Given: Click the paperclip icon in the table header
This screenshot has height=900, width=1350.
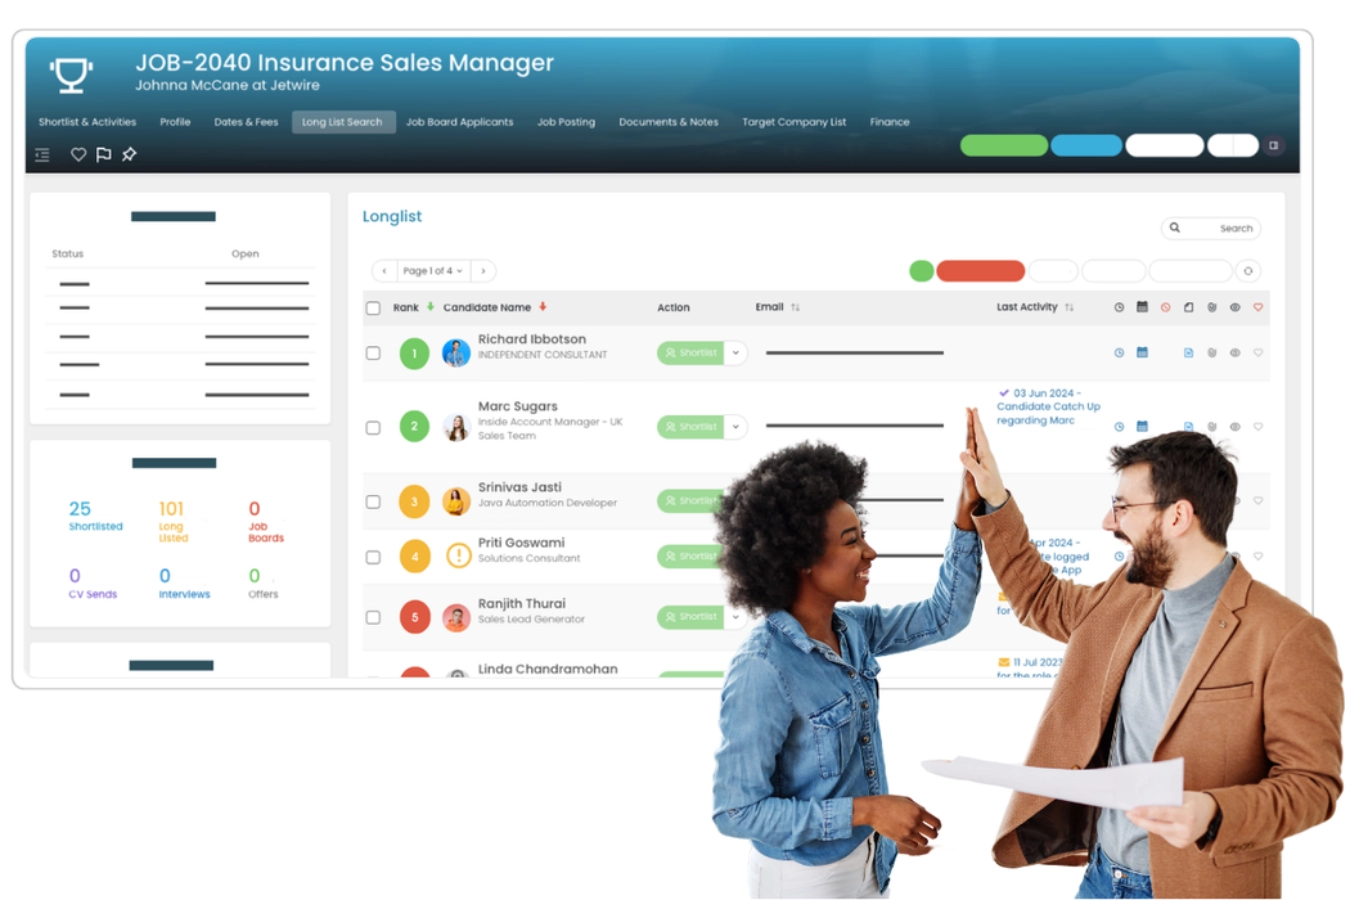Looking at the screenshot, I should tap(1212, 307).
